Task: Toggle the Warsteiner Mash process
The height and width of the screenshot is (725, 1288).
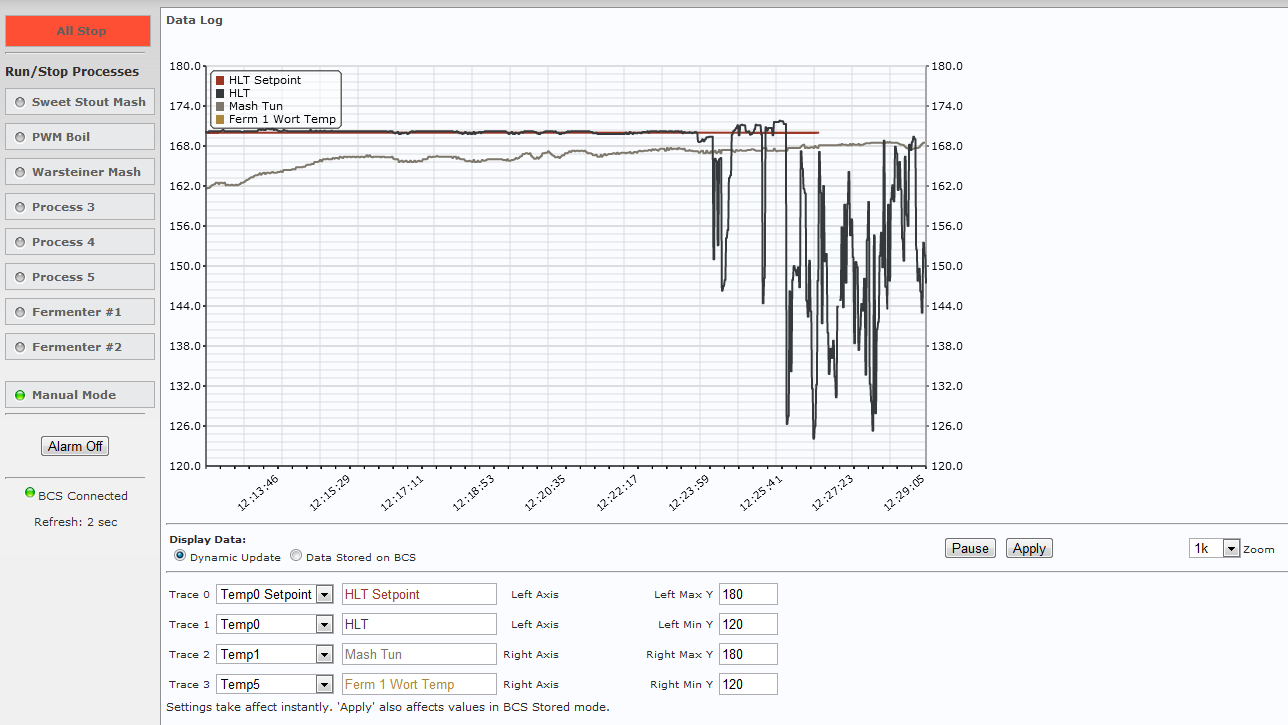Action: click(80, 172)
